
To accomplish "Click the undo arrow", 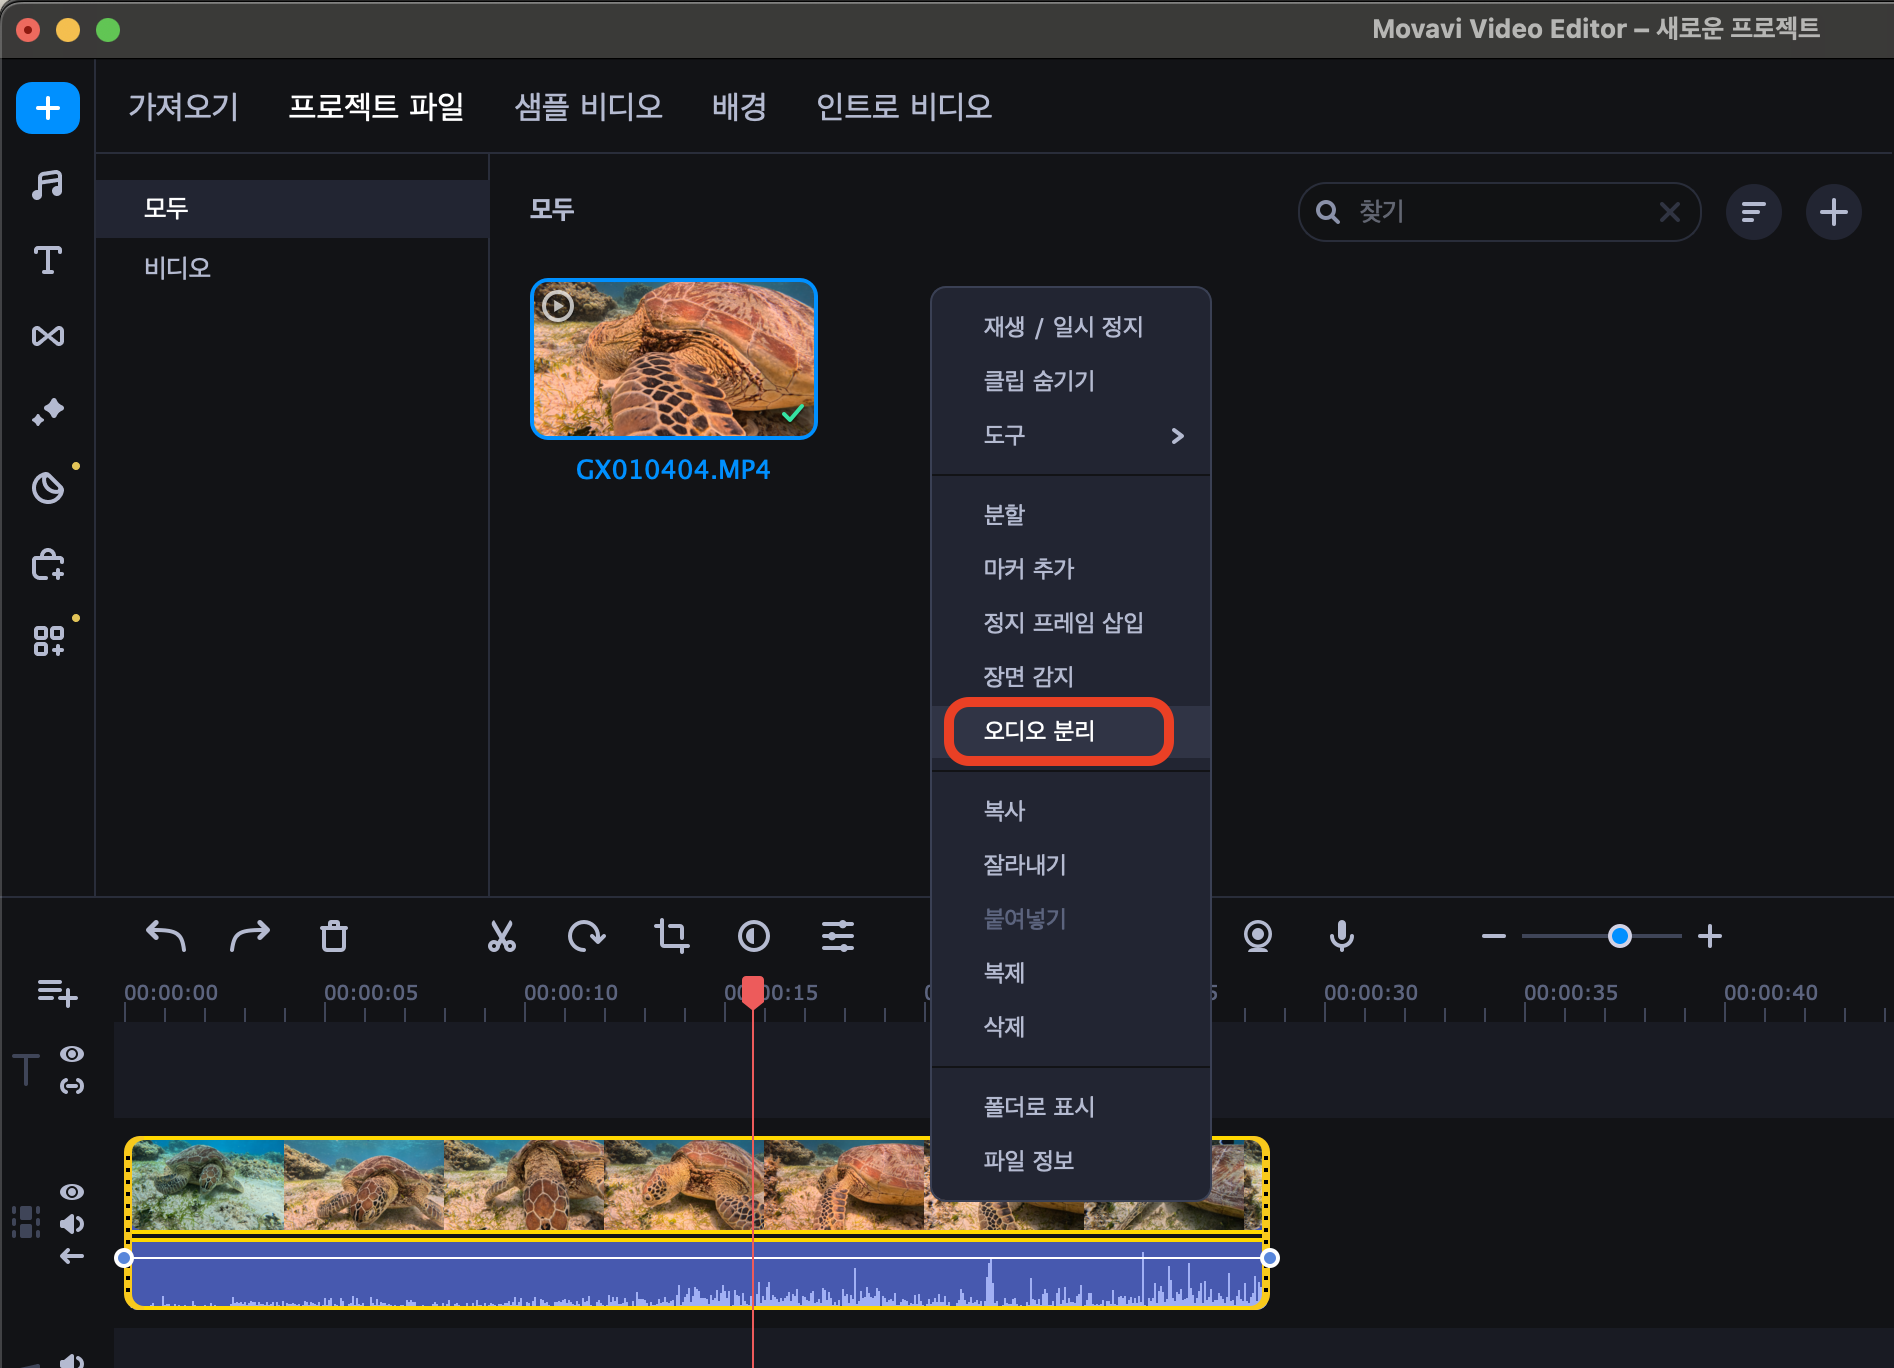I will 166,936.
